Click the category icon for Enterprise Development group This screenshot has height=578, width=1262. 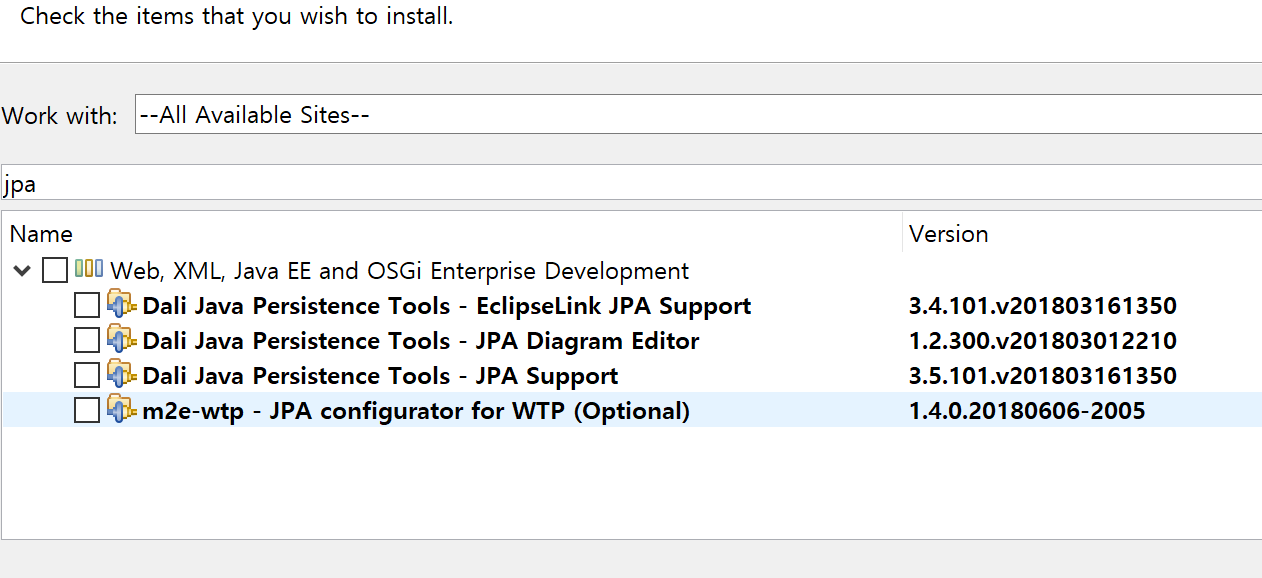[x=90, y=270]
